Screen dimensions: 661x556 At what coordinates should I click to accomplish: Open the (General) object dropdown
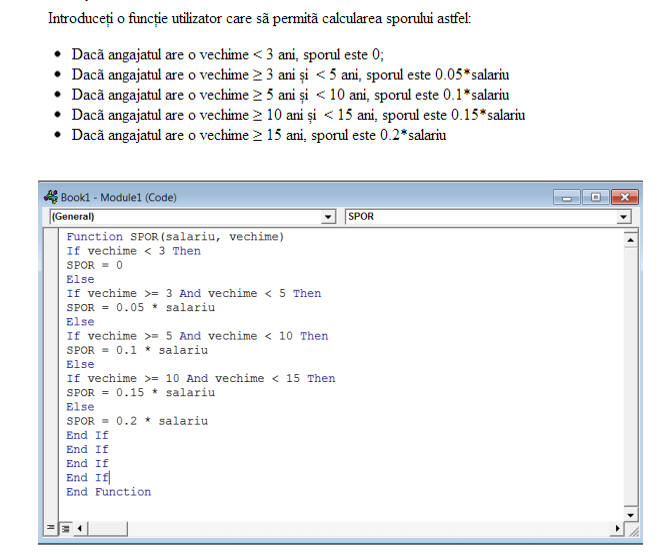point(328,216)
